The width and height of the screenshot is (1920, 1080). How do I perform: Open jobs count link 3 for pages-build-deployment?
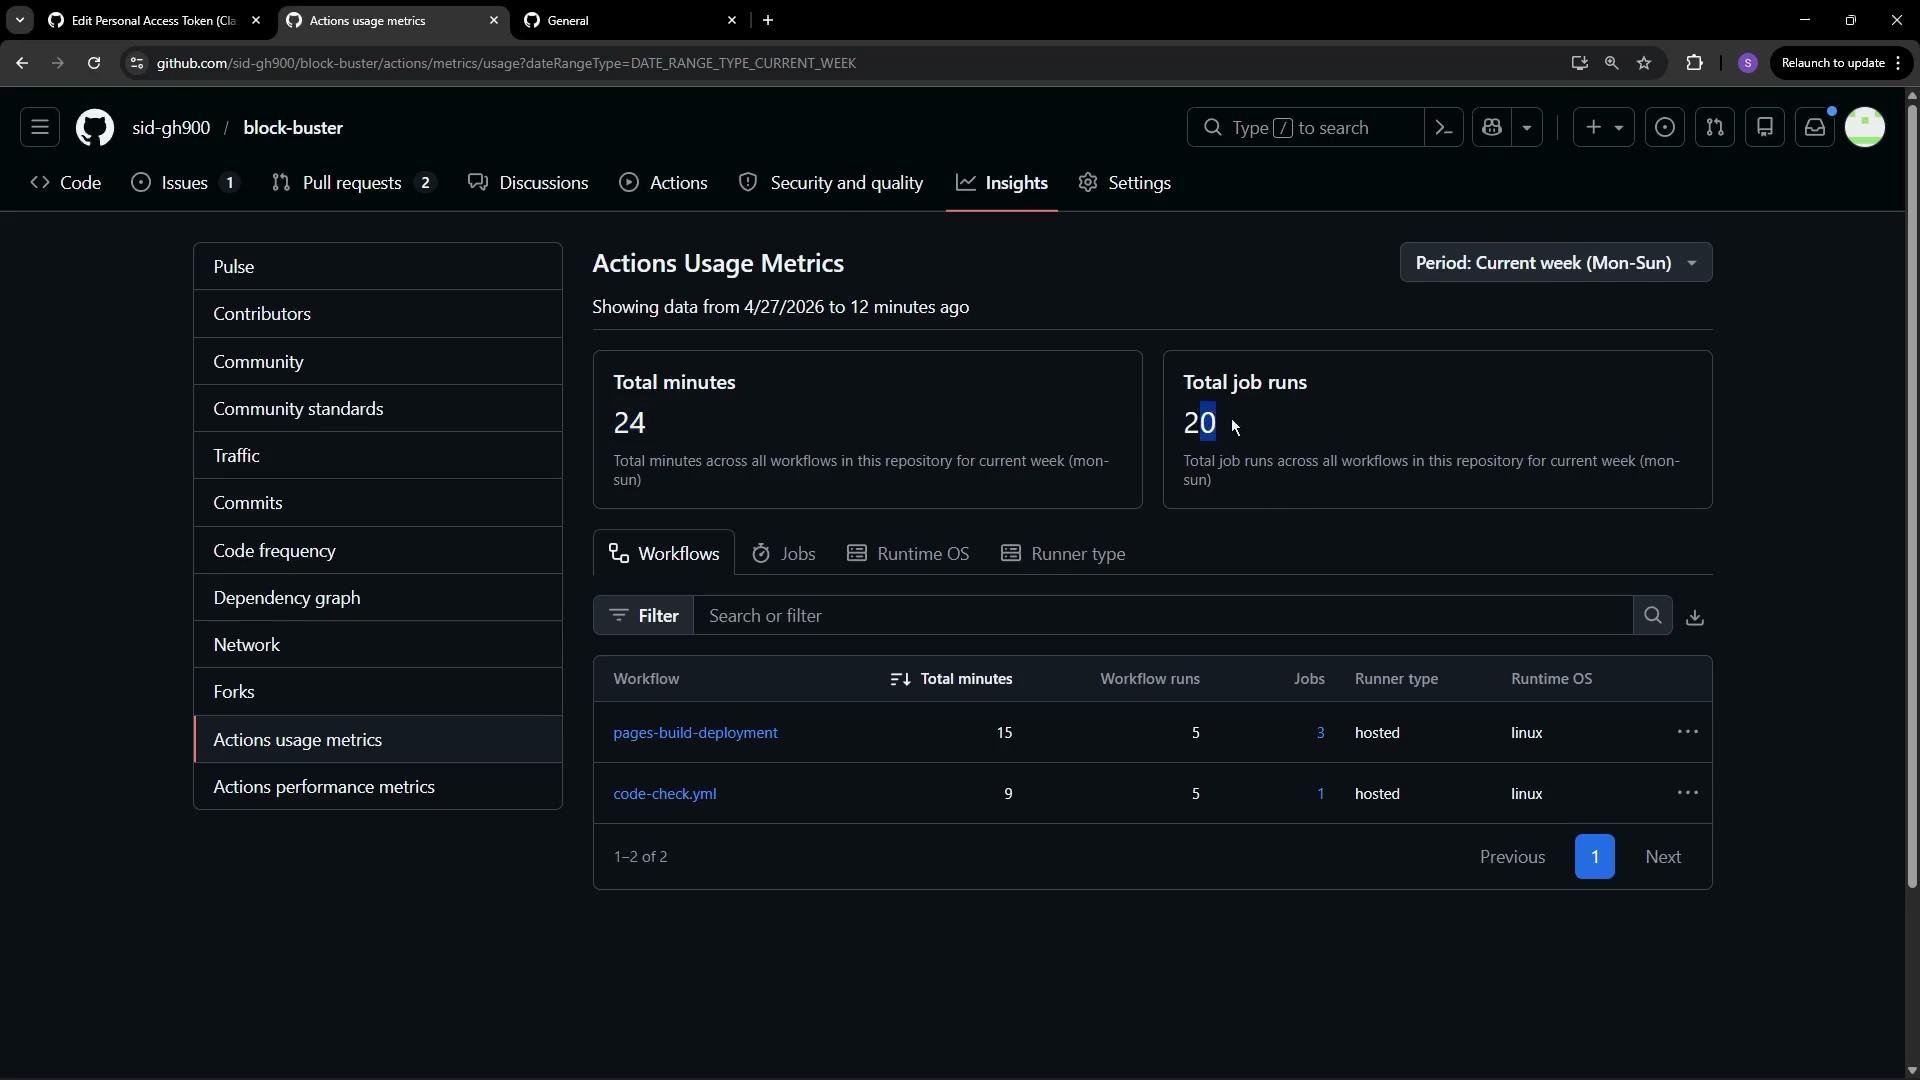(1320, 733)
